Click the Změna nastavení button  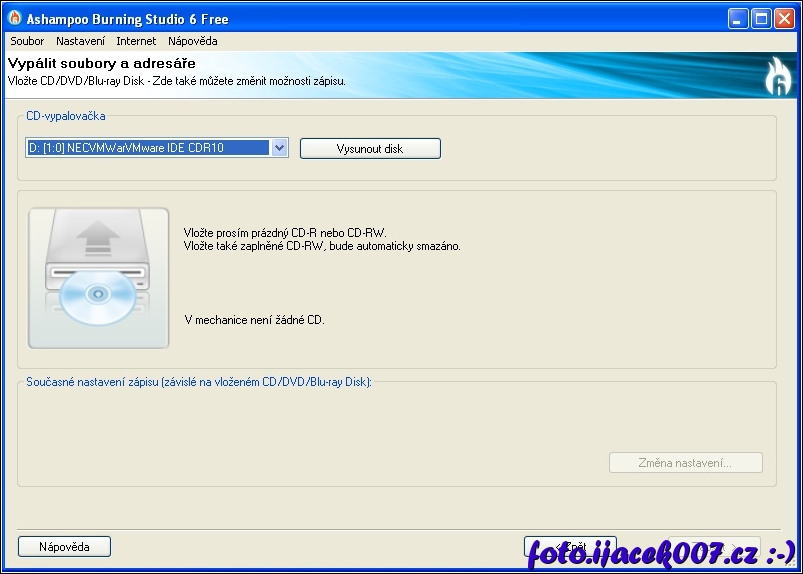tap(685, 463)
